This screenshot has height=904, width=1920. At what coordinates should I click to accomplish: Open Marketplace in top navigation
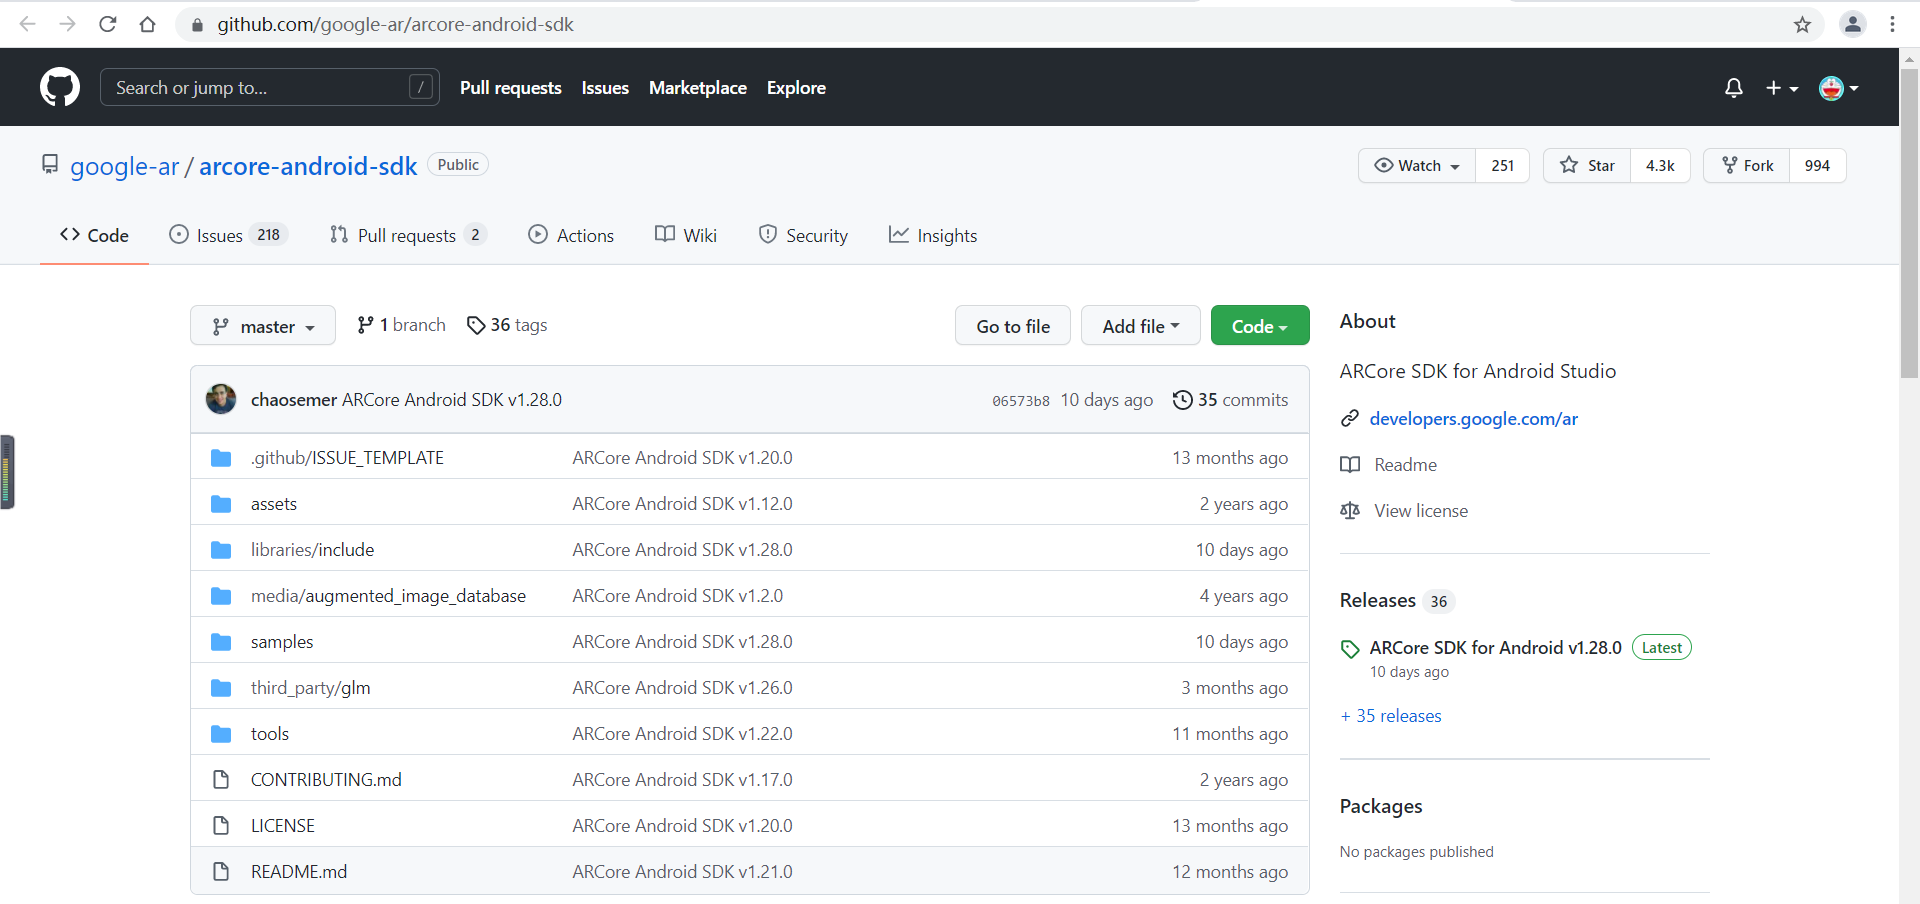point(698,88)
